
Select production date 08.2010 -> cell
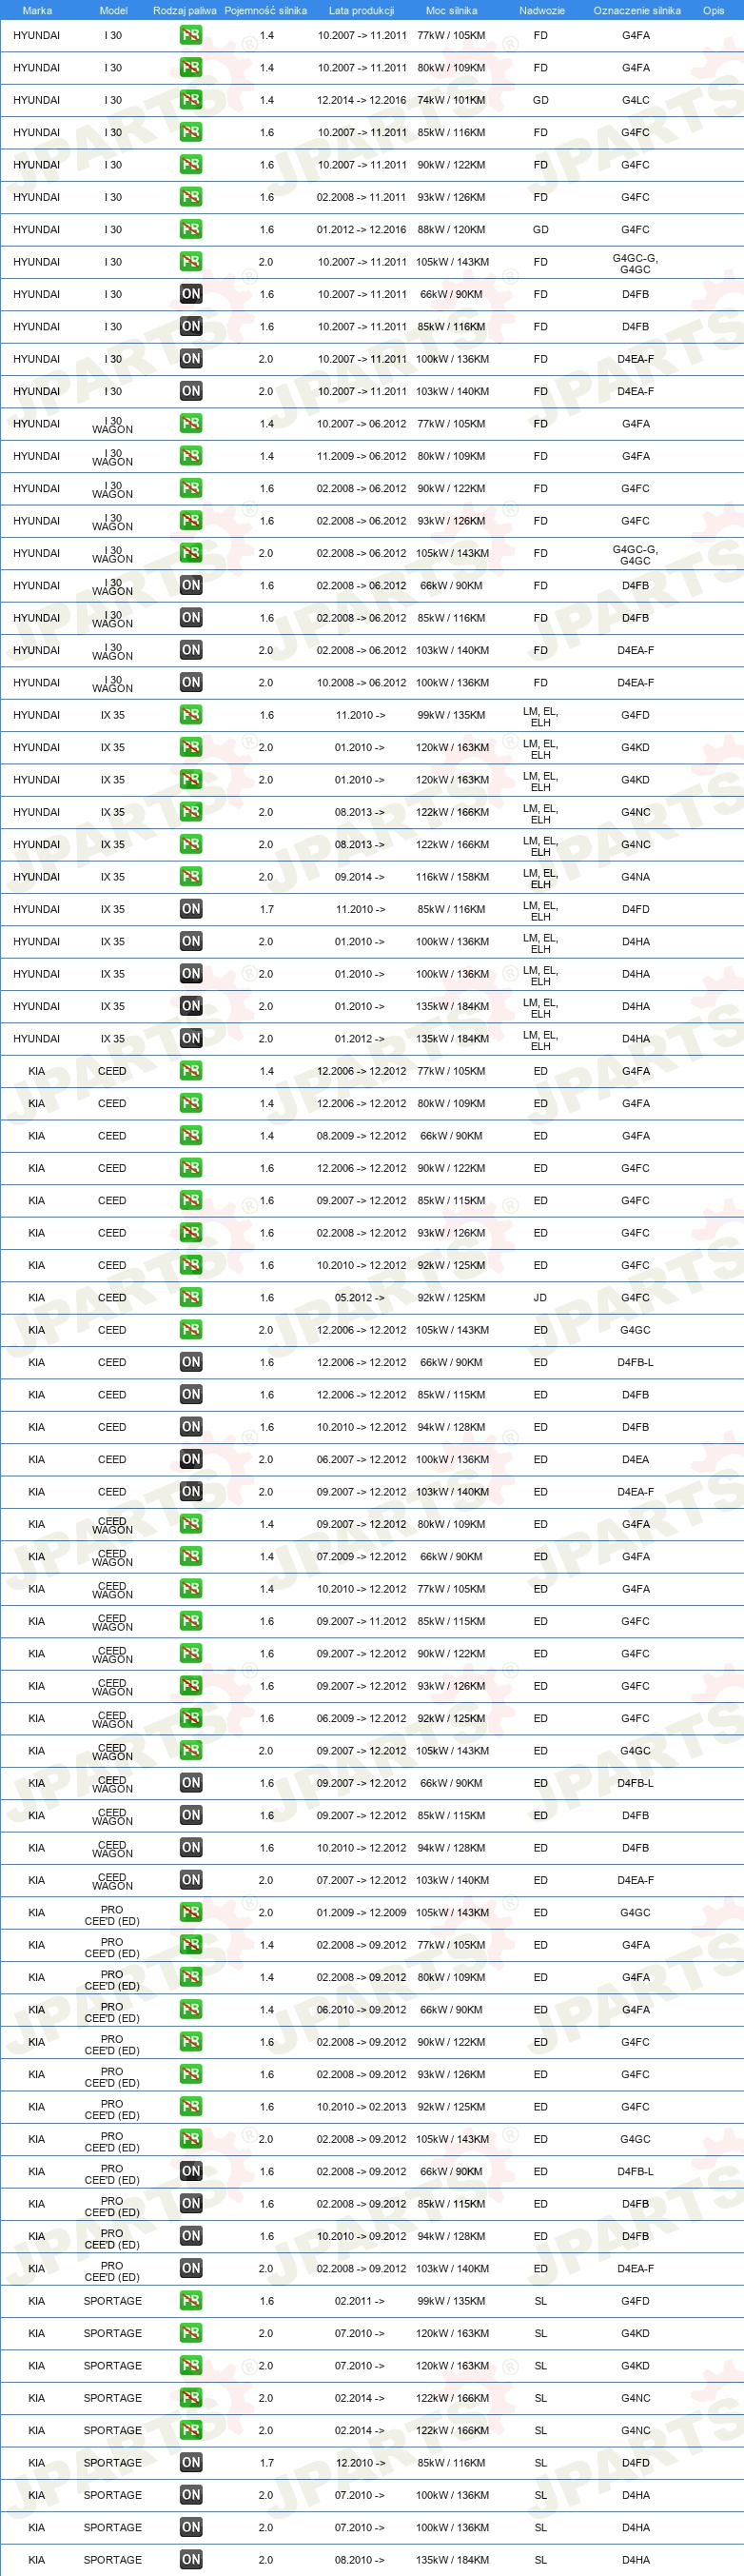(x=359, y=2559)
